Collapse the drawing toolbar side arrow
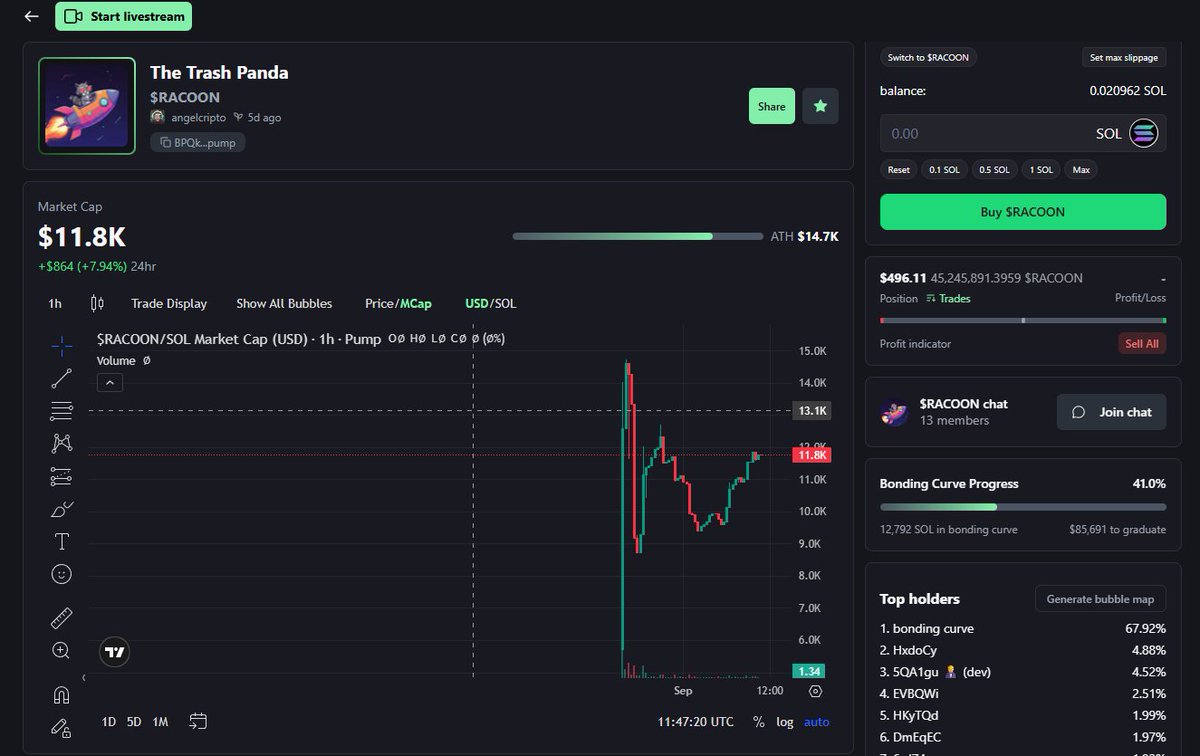 click(84, 678)
